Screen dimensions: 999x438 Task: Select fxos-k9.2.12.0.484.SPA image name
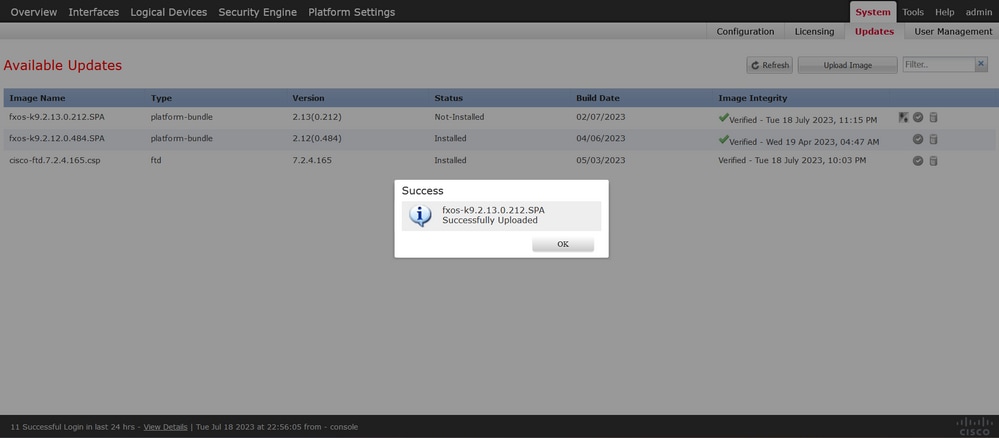pos(57,138)
